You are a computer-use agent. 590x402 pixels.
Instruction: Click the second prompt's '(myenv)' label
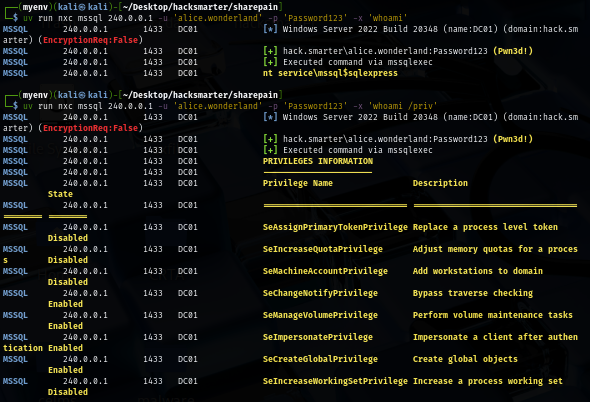tap(35, 95)
